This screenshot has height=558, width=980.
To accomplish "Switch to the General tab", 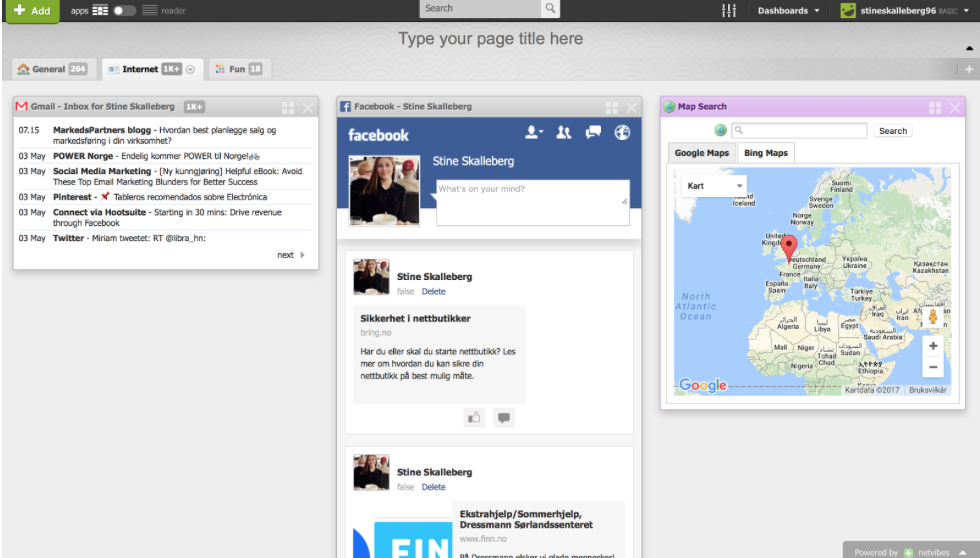I will pyautogui.click(x=52, y=69).
